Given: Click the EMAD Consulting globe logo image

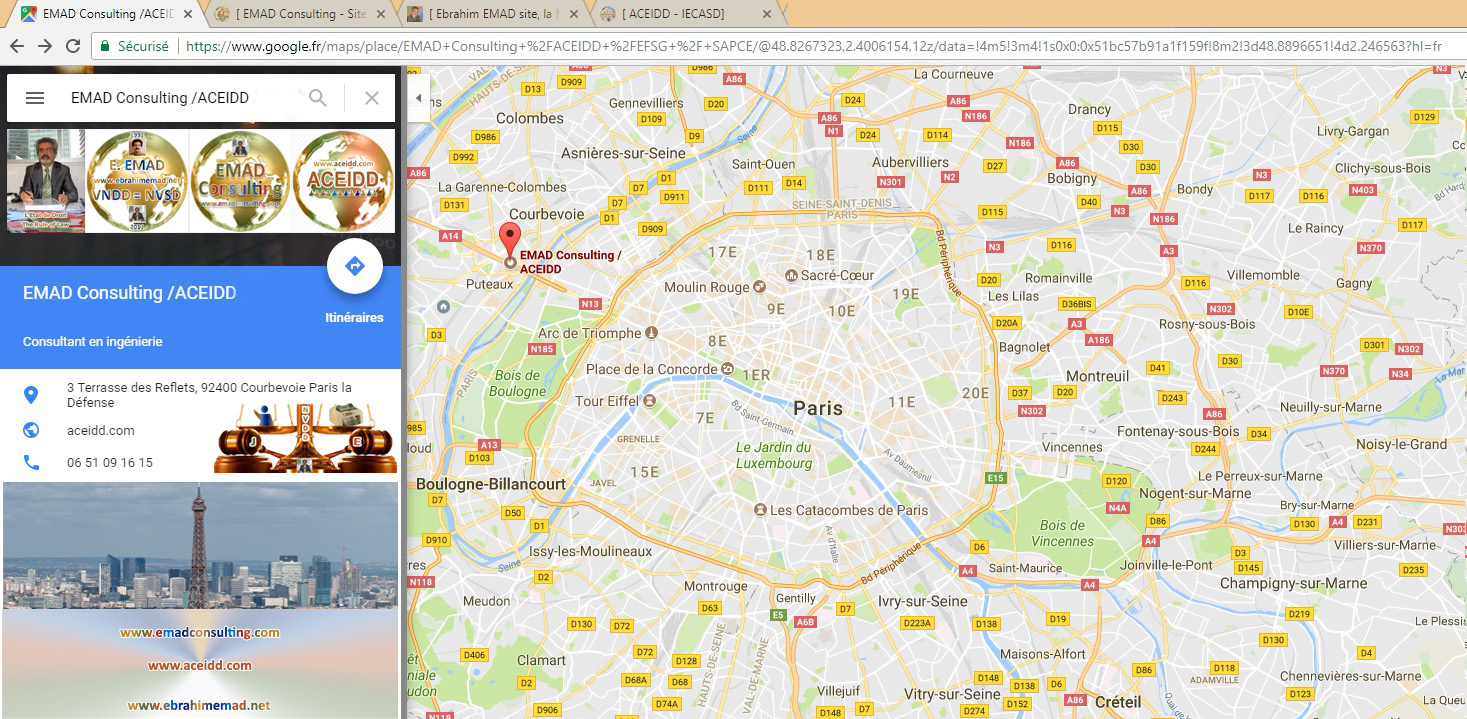Looking at the screenshot, I should [240, 181].
